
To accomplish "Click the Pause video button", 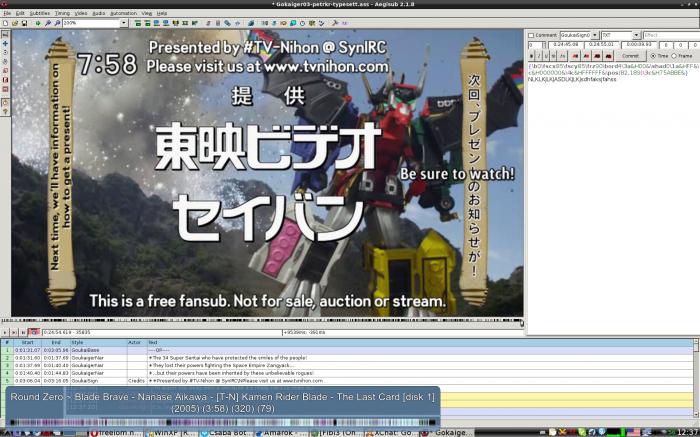I will [23, 332].
